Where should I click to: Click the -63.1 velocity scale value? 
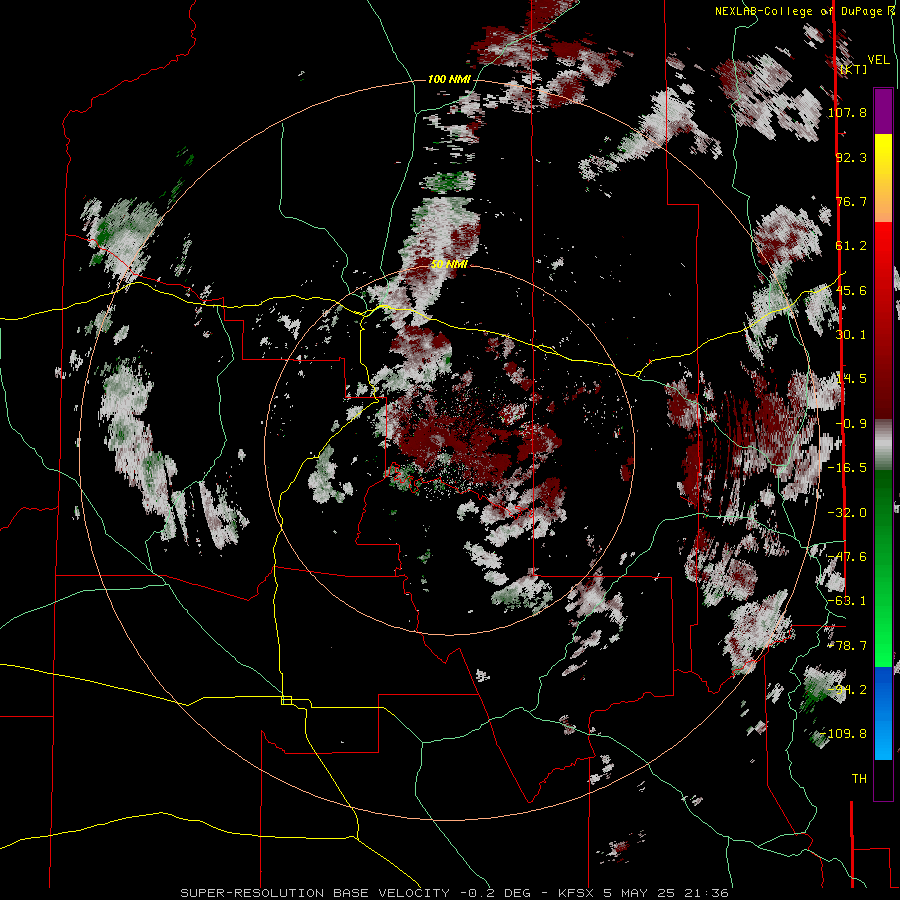[847, 601]
